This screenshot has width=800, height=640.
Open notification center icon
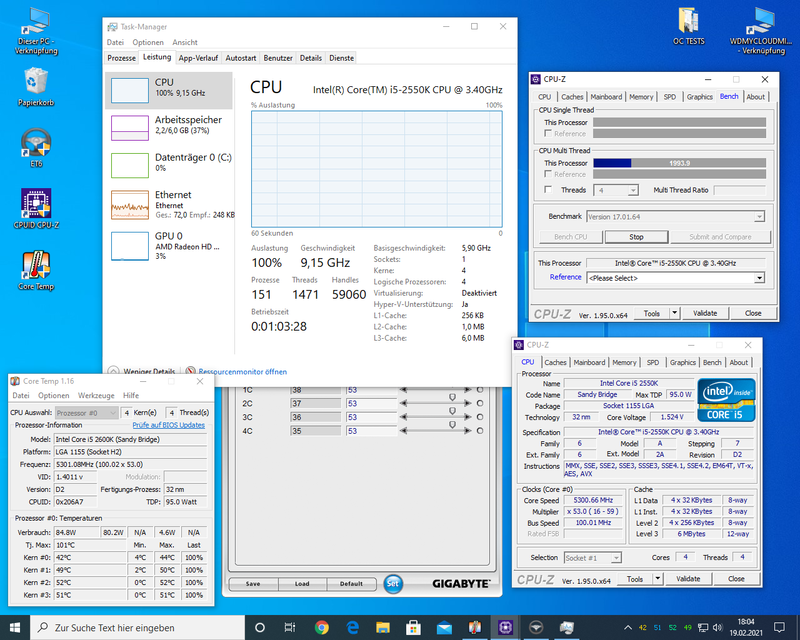coord(779,627)
